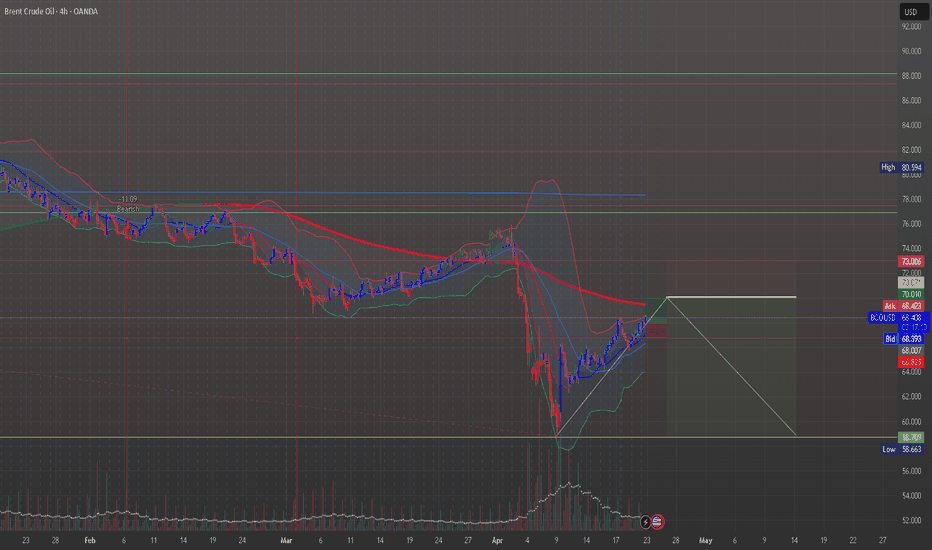
Task: Open the USD currency selector
Action: [x=913, y=11]
